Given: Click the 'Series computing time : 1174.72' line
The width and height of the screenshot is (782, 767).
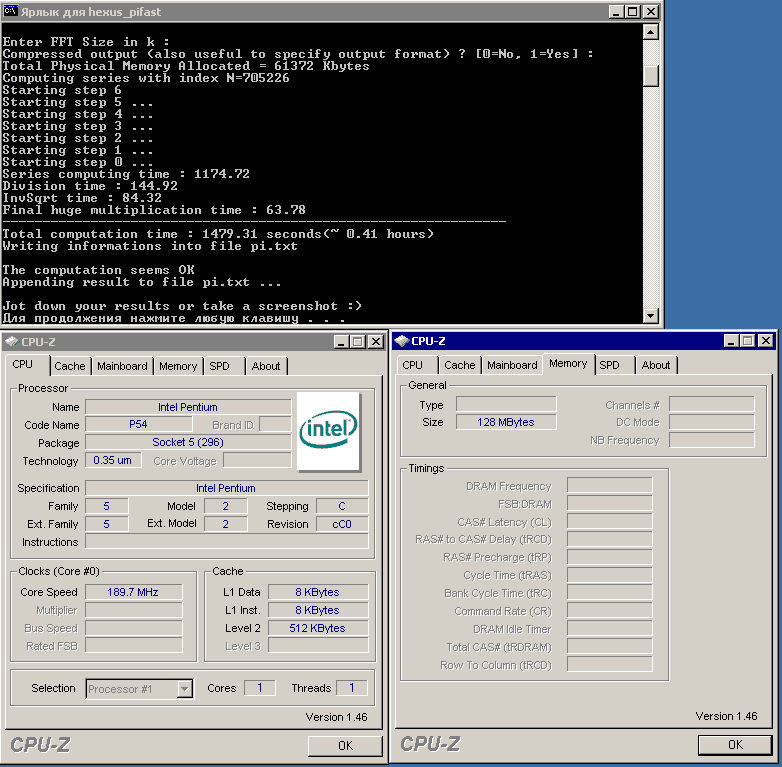Looking at the screenshot, I should pos(126,174).
